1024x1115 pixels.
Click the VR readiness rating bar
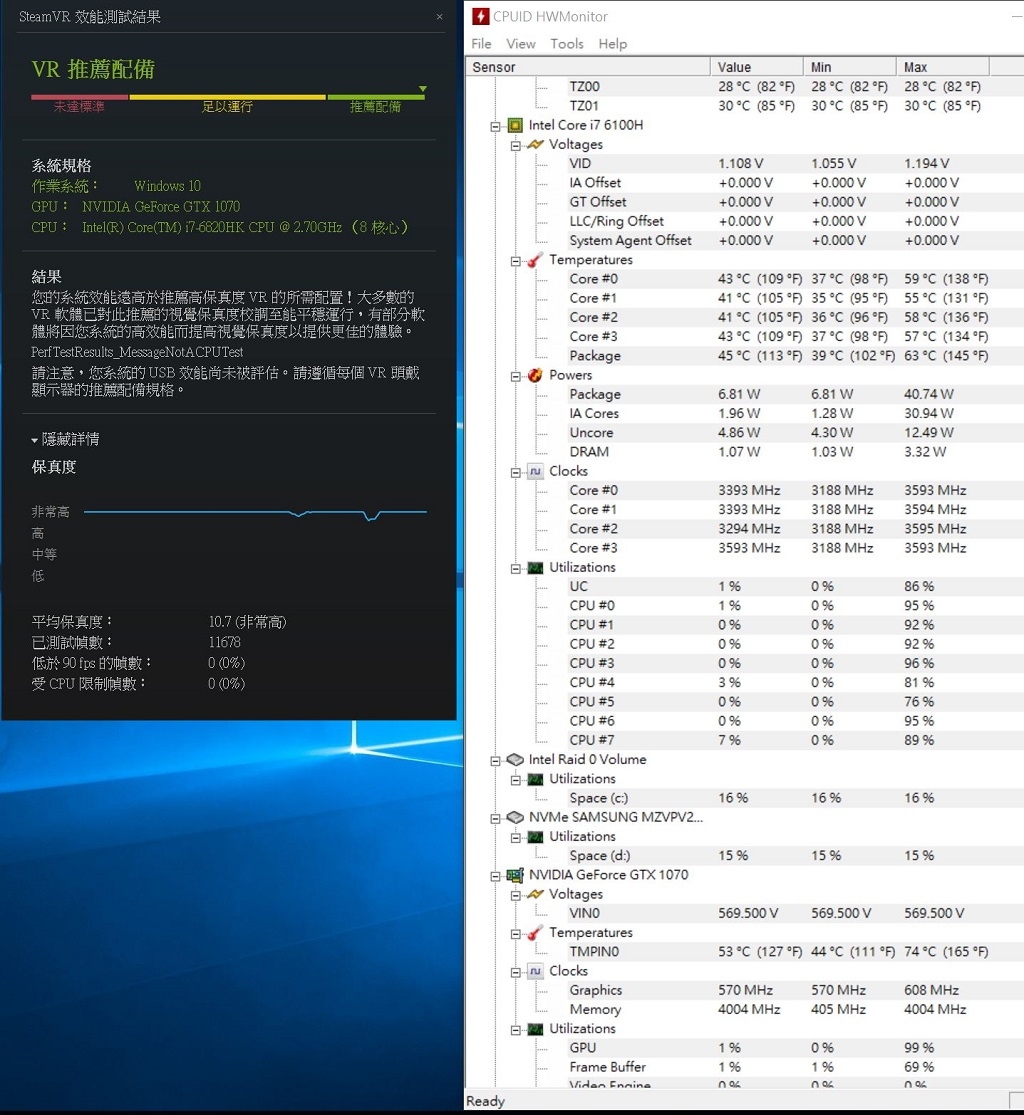pyautogui.click(x=228, y=97)
